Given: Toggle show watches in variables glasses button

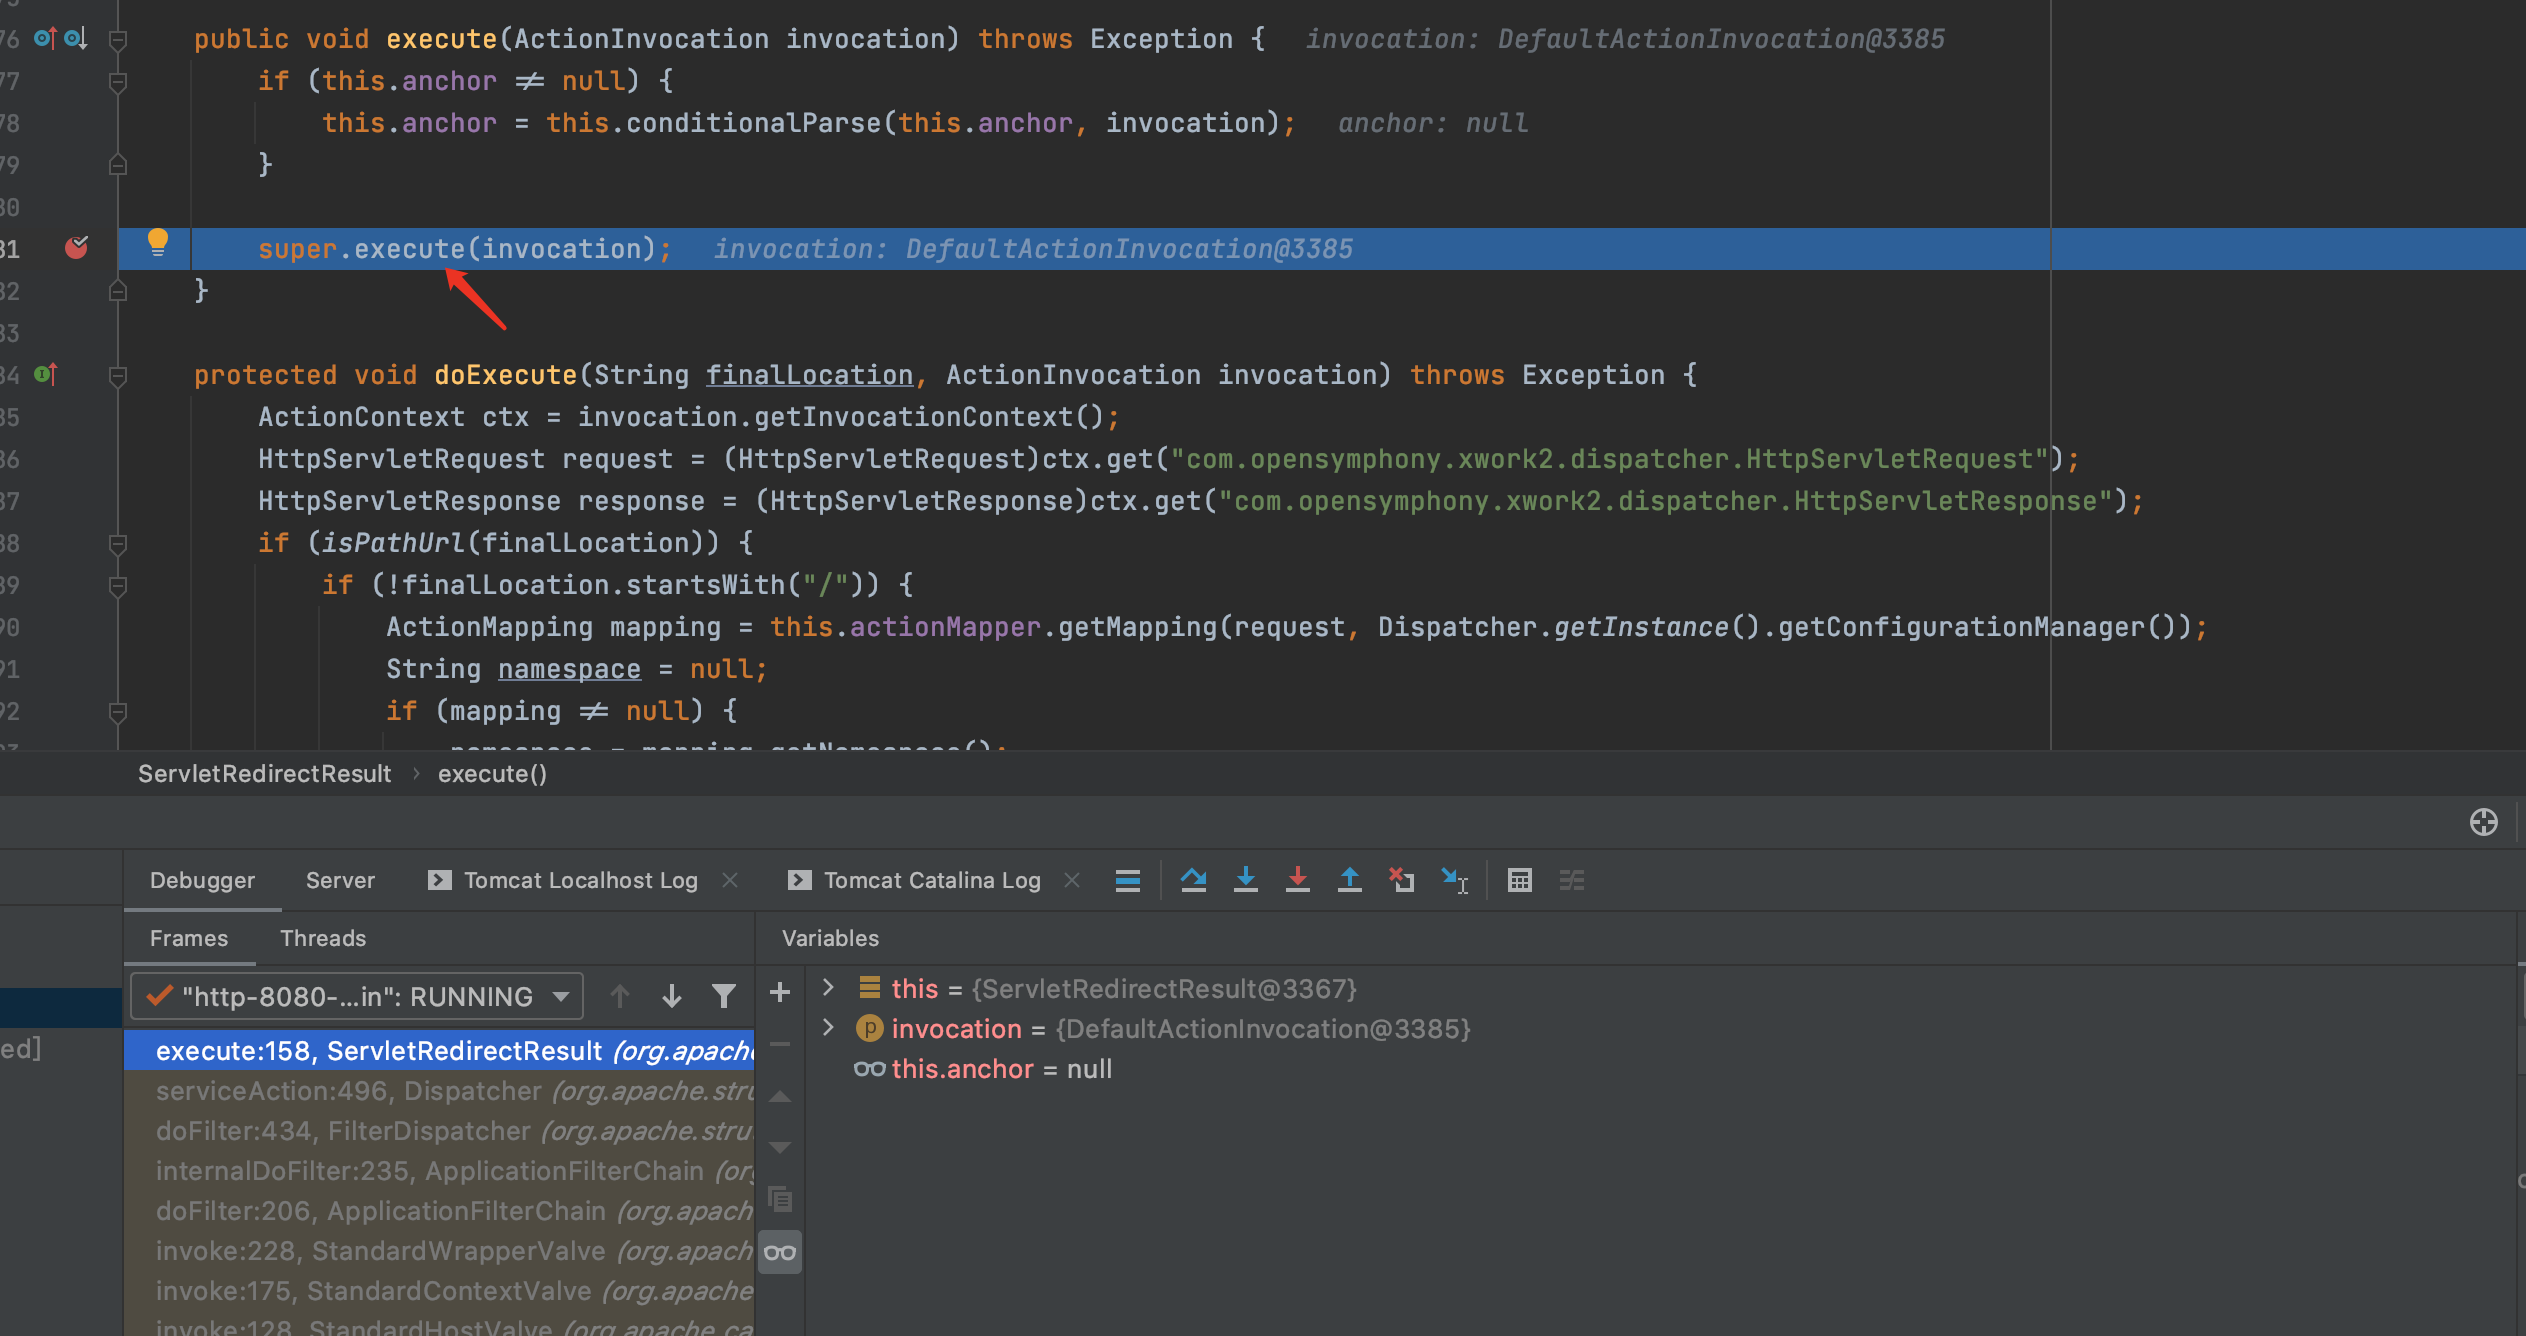Looking at the screenshot, I should (x=780, y=1252).
